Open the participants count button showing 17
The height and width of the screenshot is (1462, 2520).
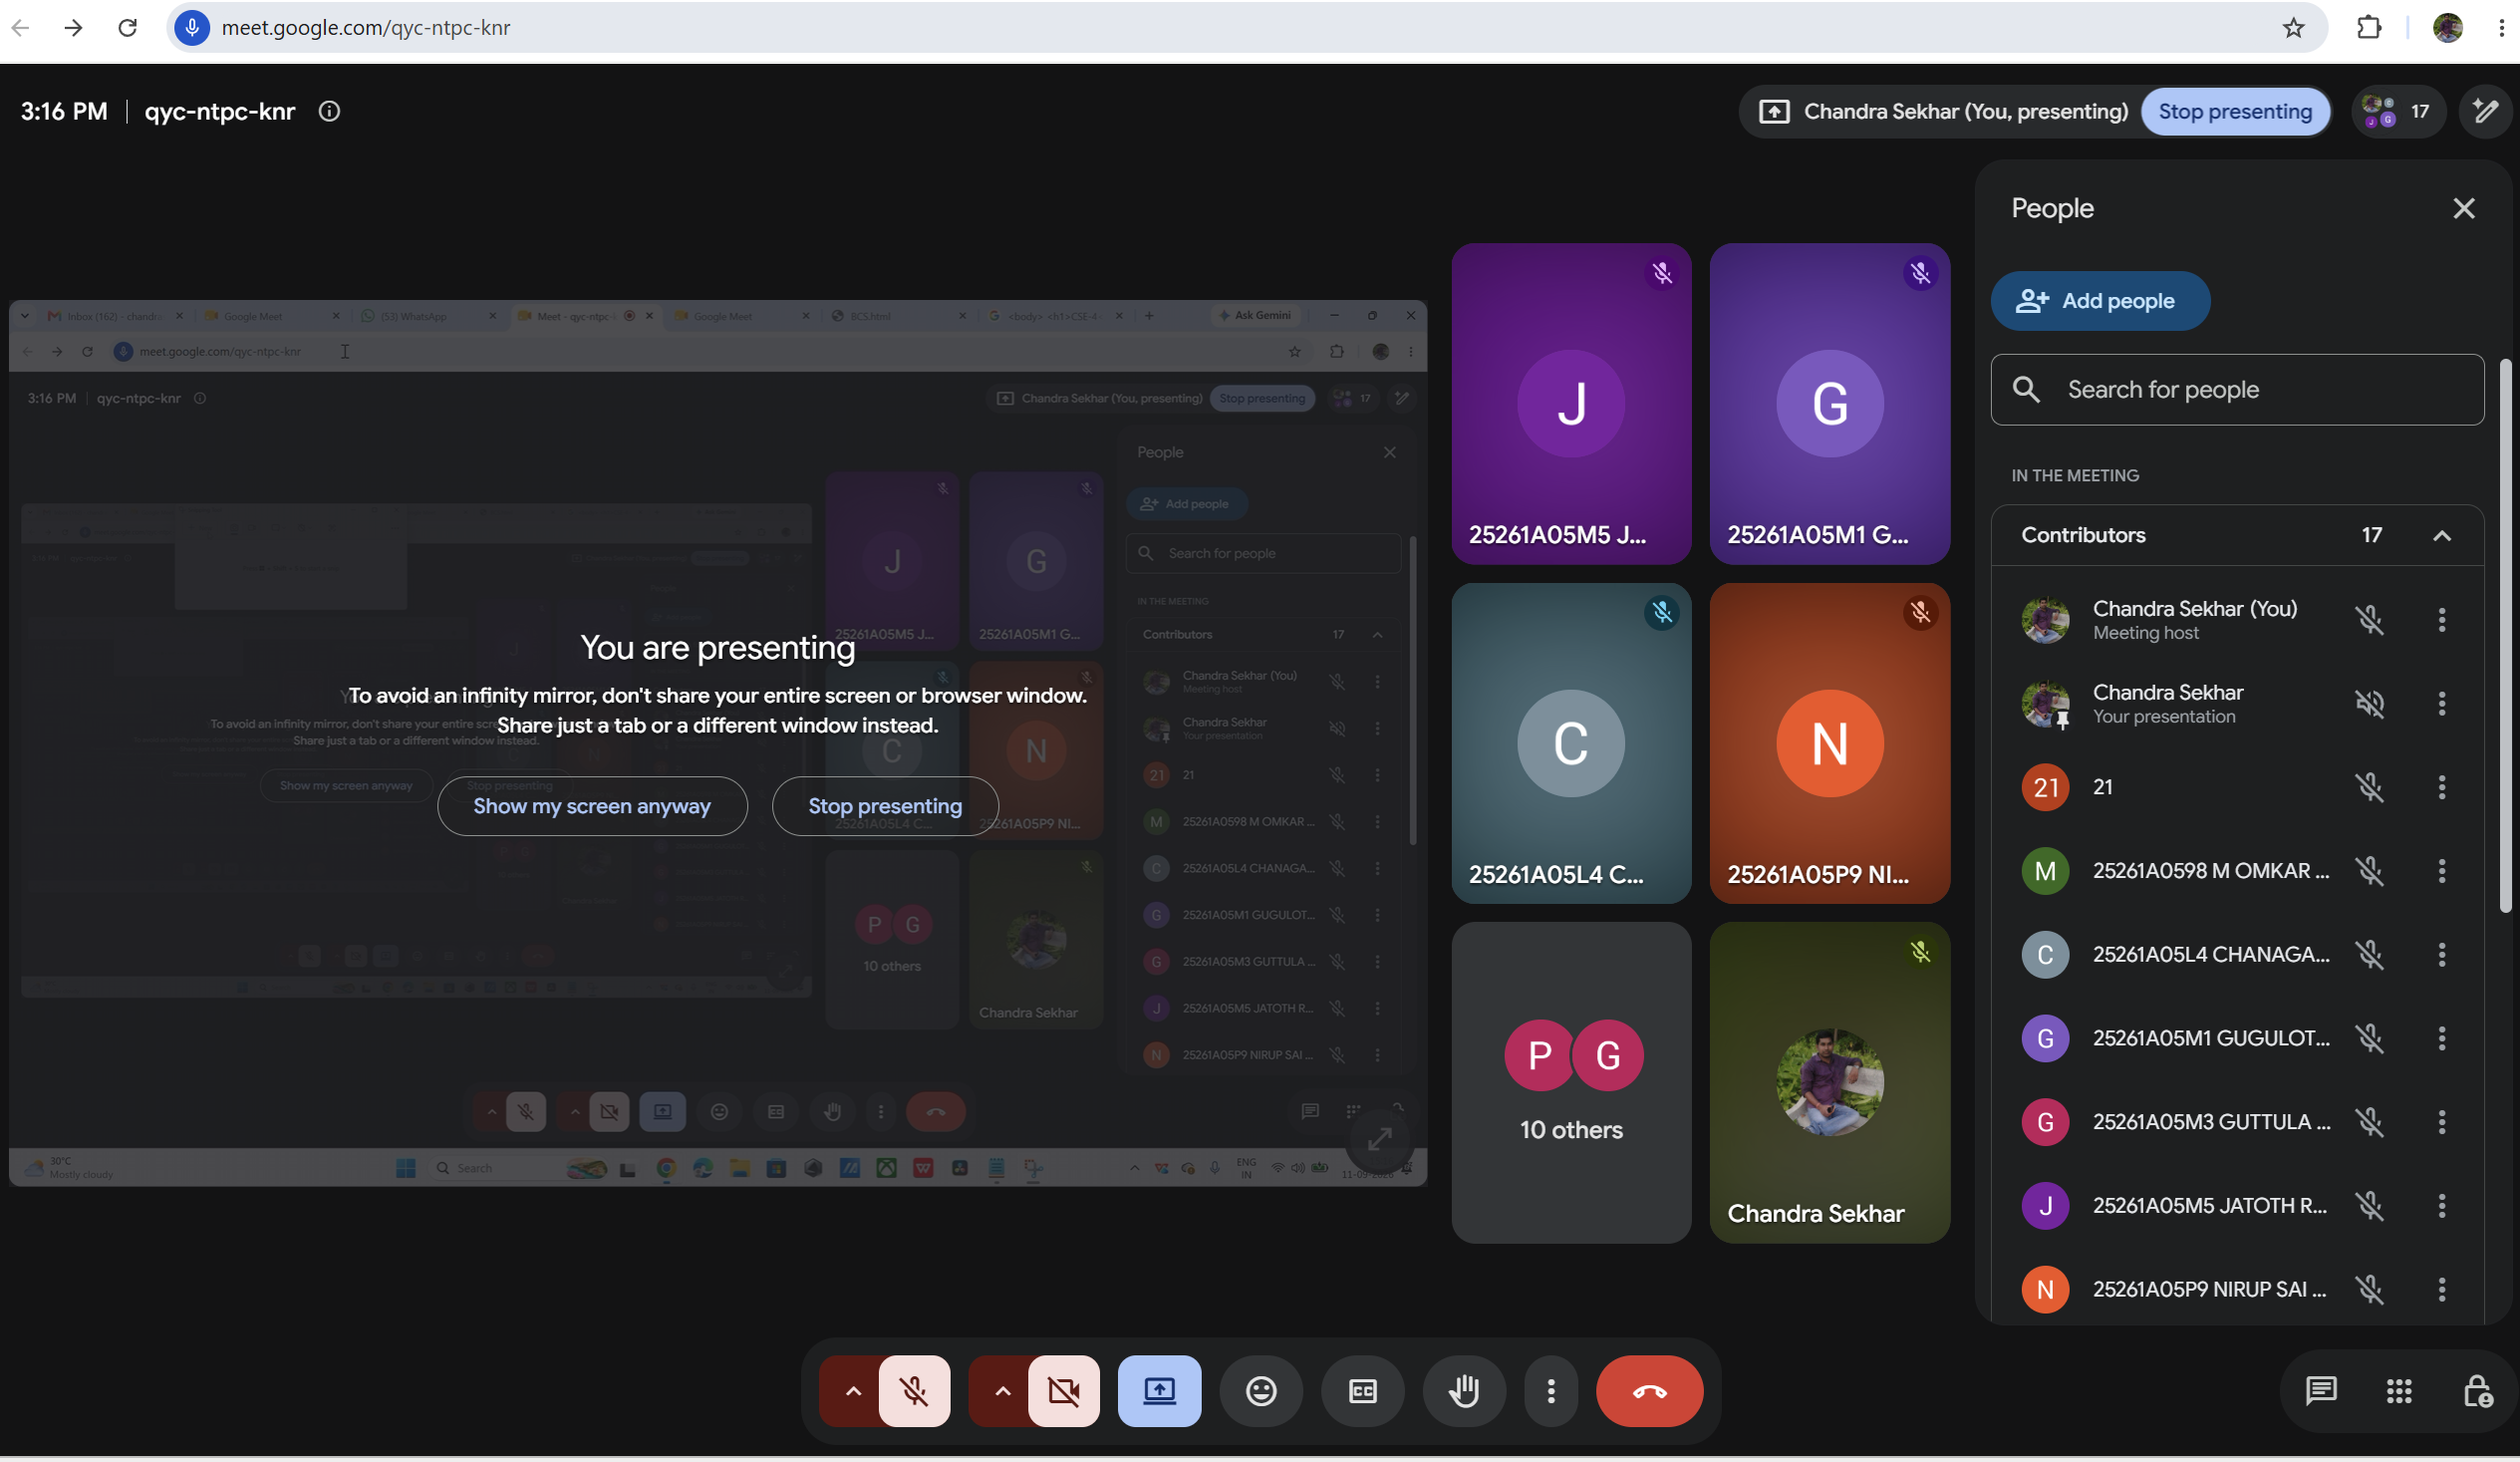point(2397,111)
